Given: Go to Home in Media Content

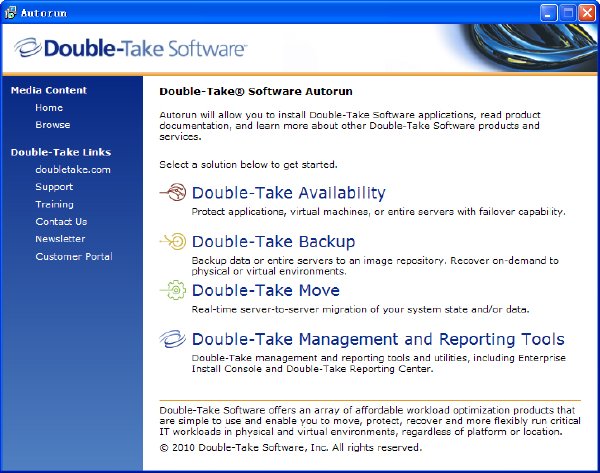Looking at the screenshot, I should [x=49, y=108].
